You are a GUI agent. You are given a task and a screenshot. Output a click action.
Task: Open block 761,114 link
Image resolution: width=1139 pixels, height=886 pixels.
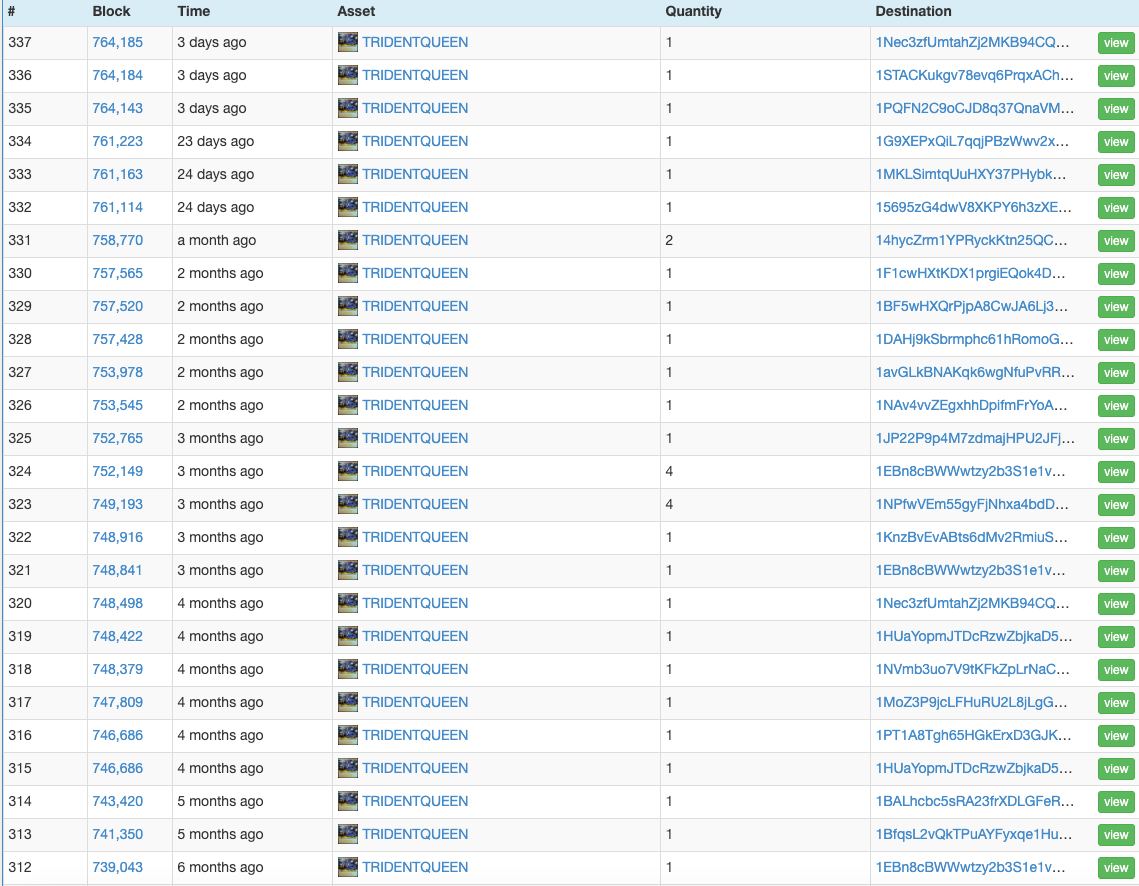pyautogui.click(x=118, y=207)
